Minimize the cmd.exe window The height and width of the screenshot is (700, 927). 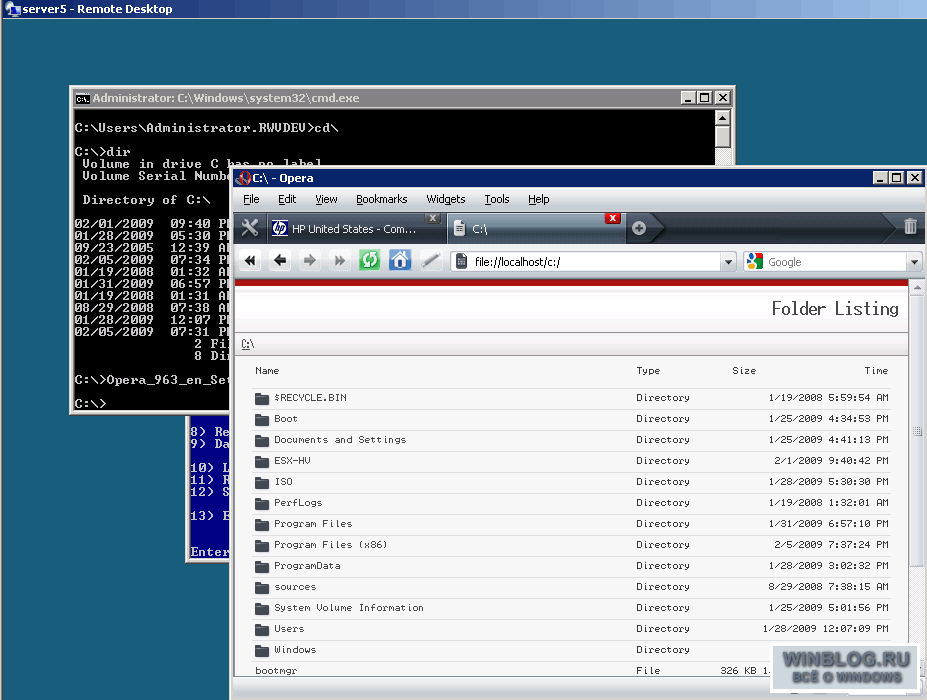point(688,98)
